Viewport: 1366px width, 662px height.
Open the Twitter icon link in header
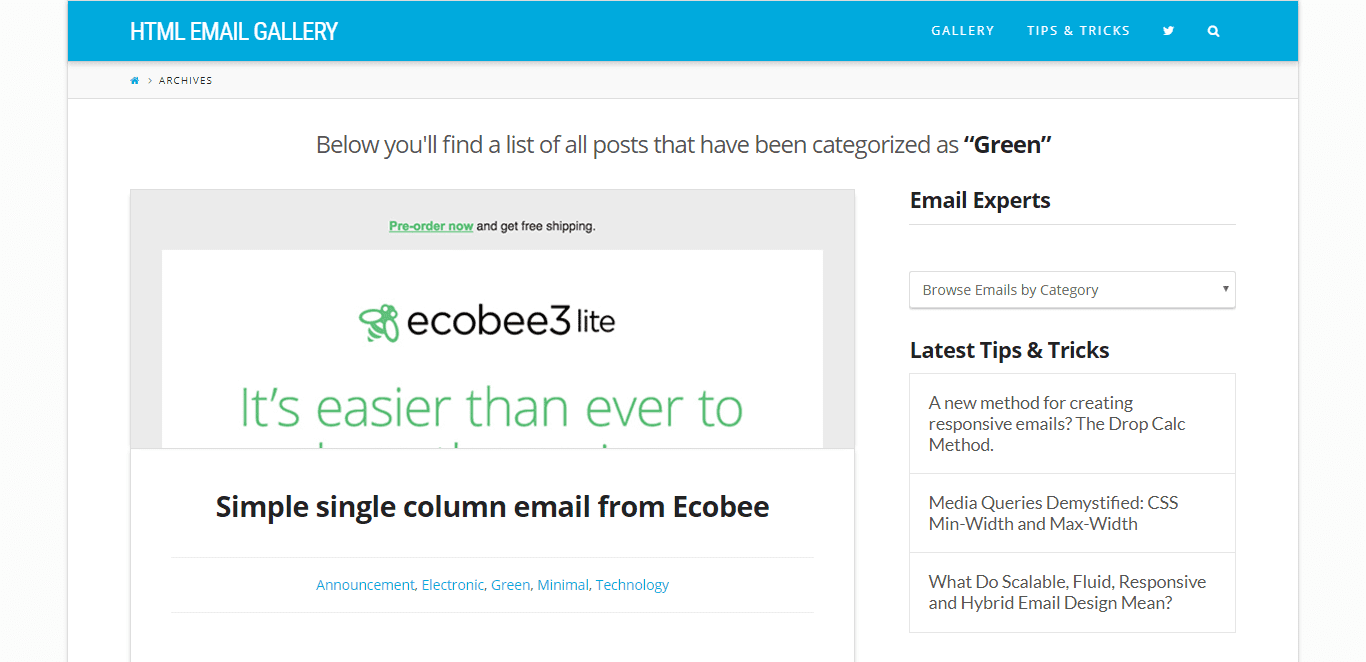(1168, 31)
